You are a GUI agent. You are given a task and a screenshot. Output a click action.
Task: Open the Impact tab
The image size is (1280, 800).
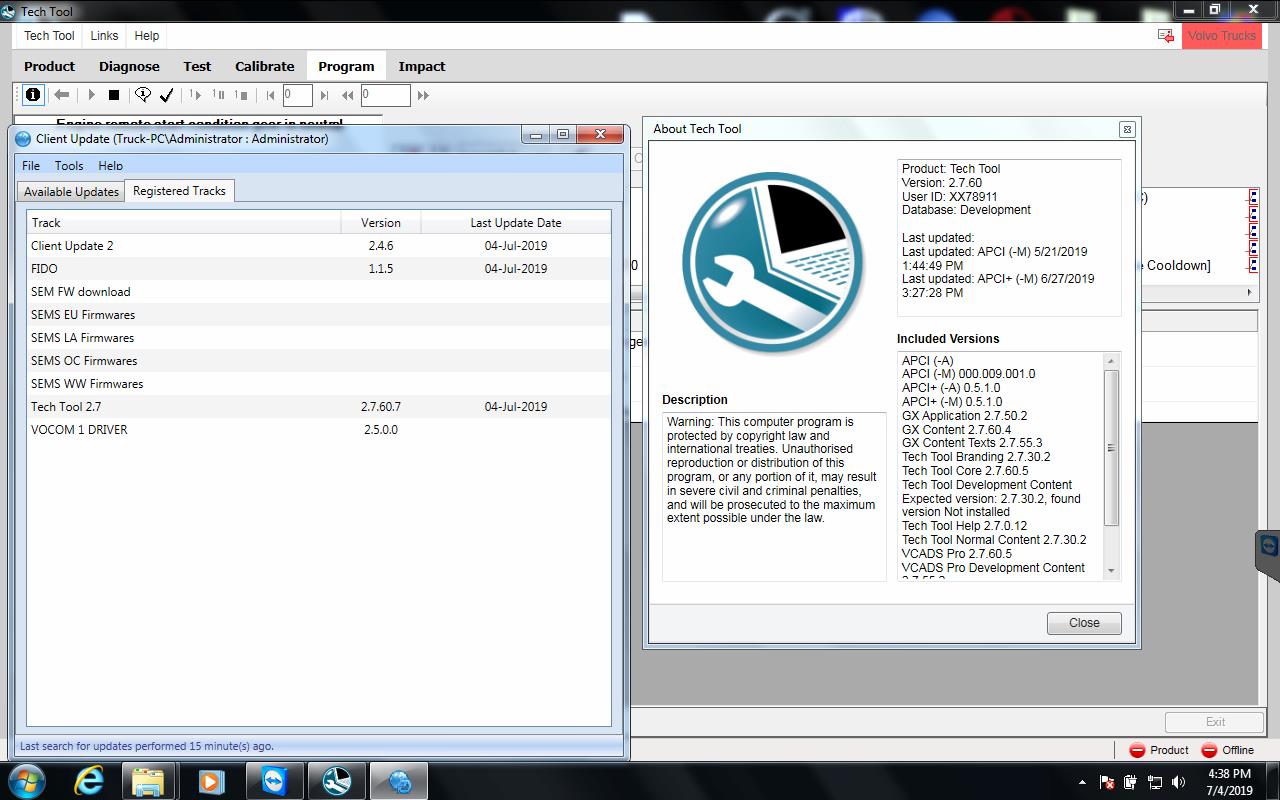pyautogui.click(x=422, y=66)
